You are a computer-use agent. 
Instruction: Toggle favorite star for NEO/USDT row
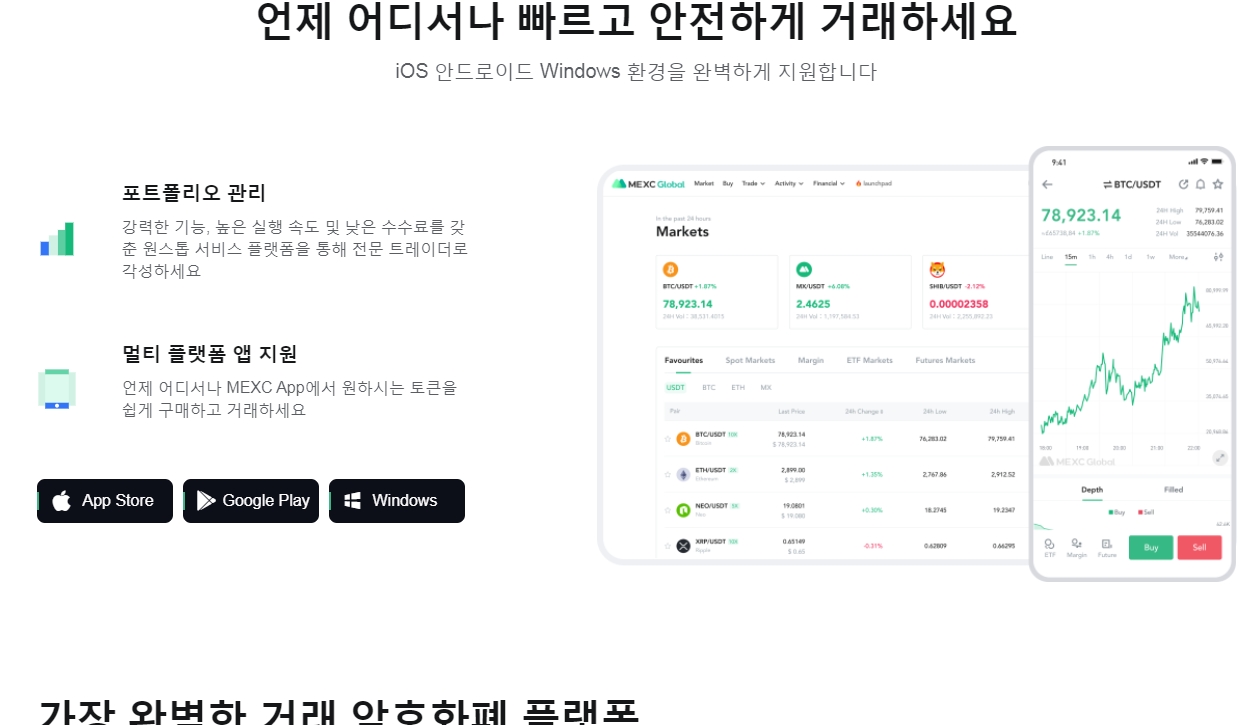tap(668, 510)
